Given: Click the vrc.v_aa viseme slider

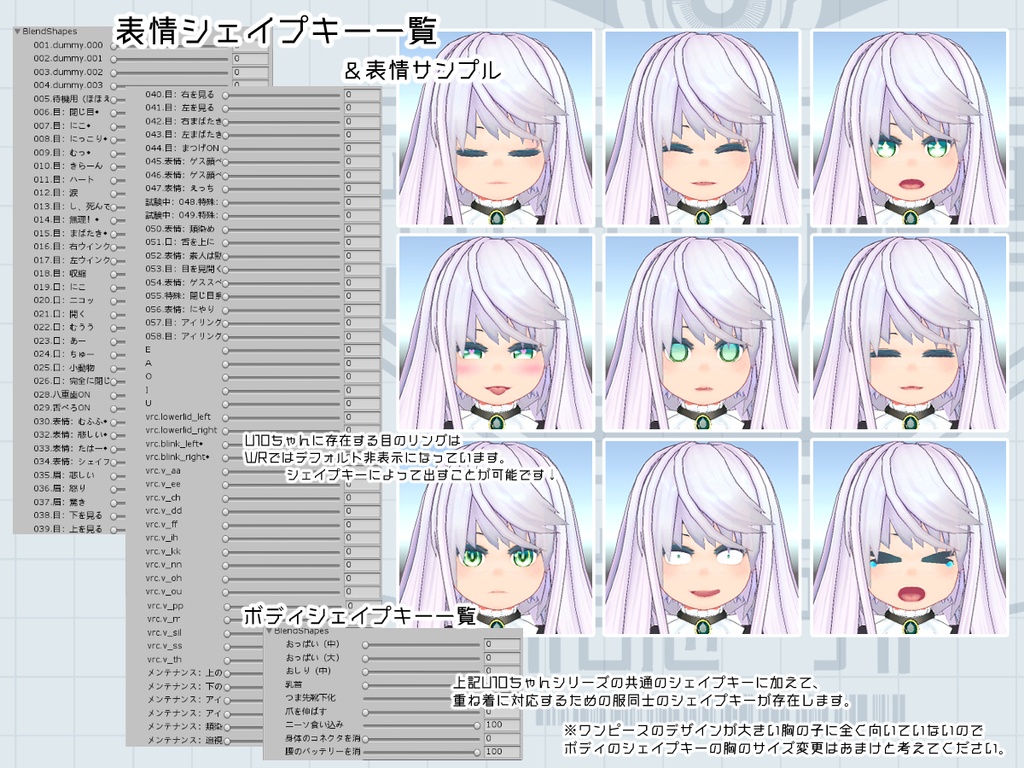Looking at the screenshot, I should tap(226, 470).
